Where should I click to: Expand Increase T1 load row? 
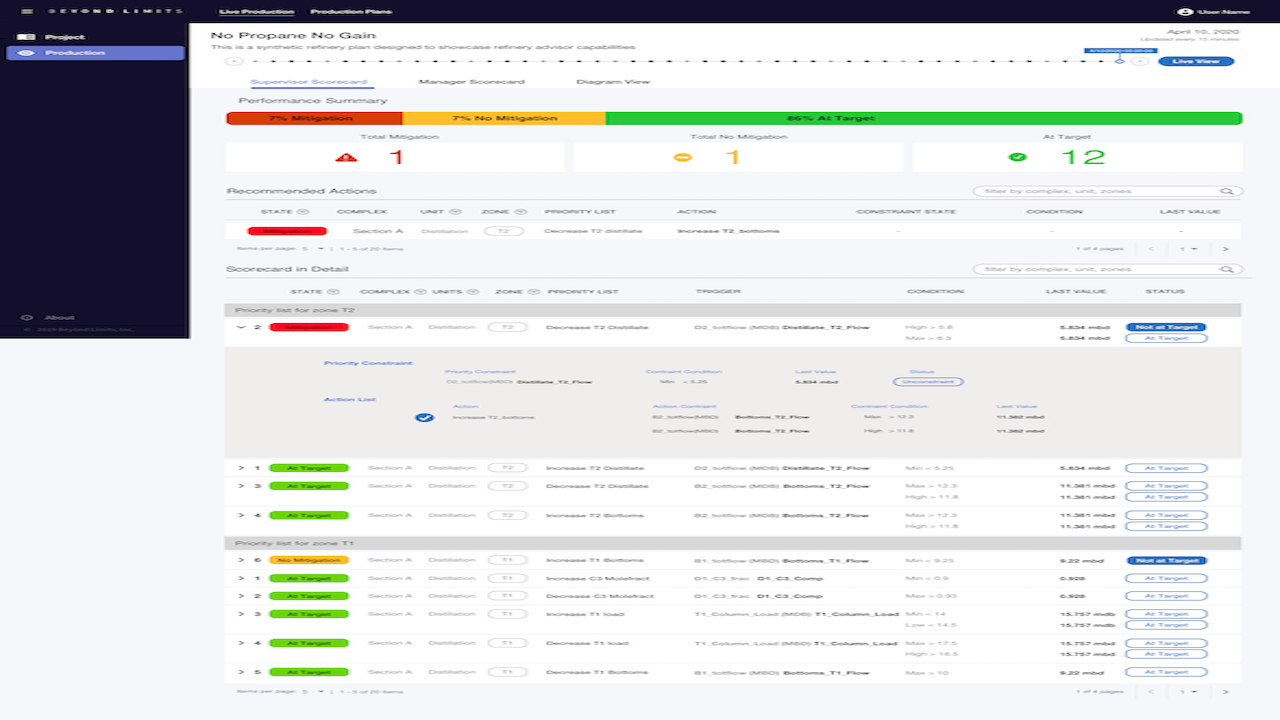pyautogui.click(x=241, y=614)
